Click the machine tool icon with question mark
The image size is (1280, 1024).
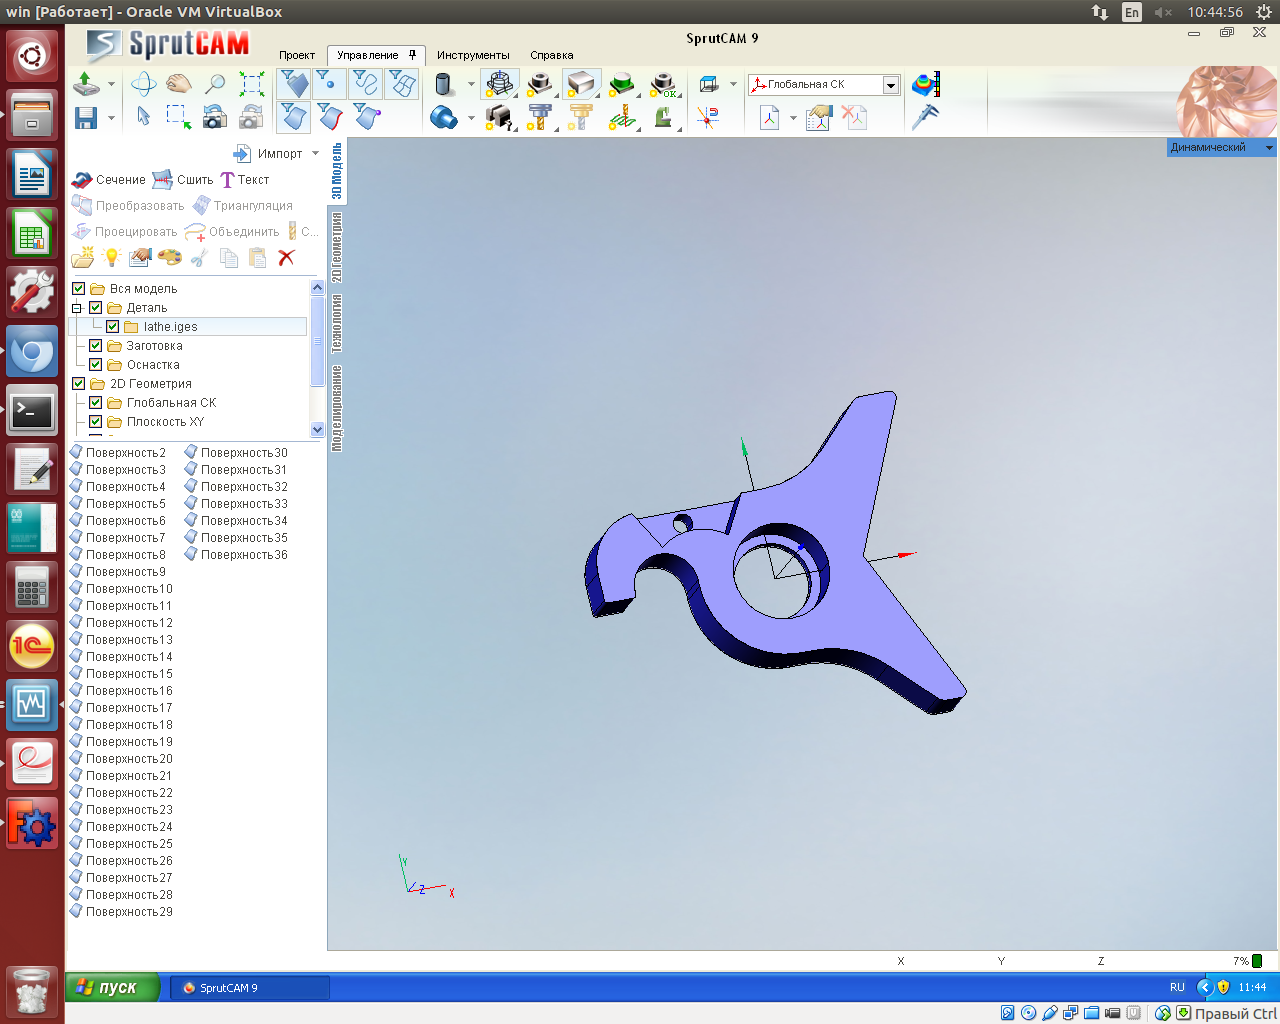499,118
